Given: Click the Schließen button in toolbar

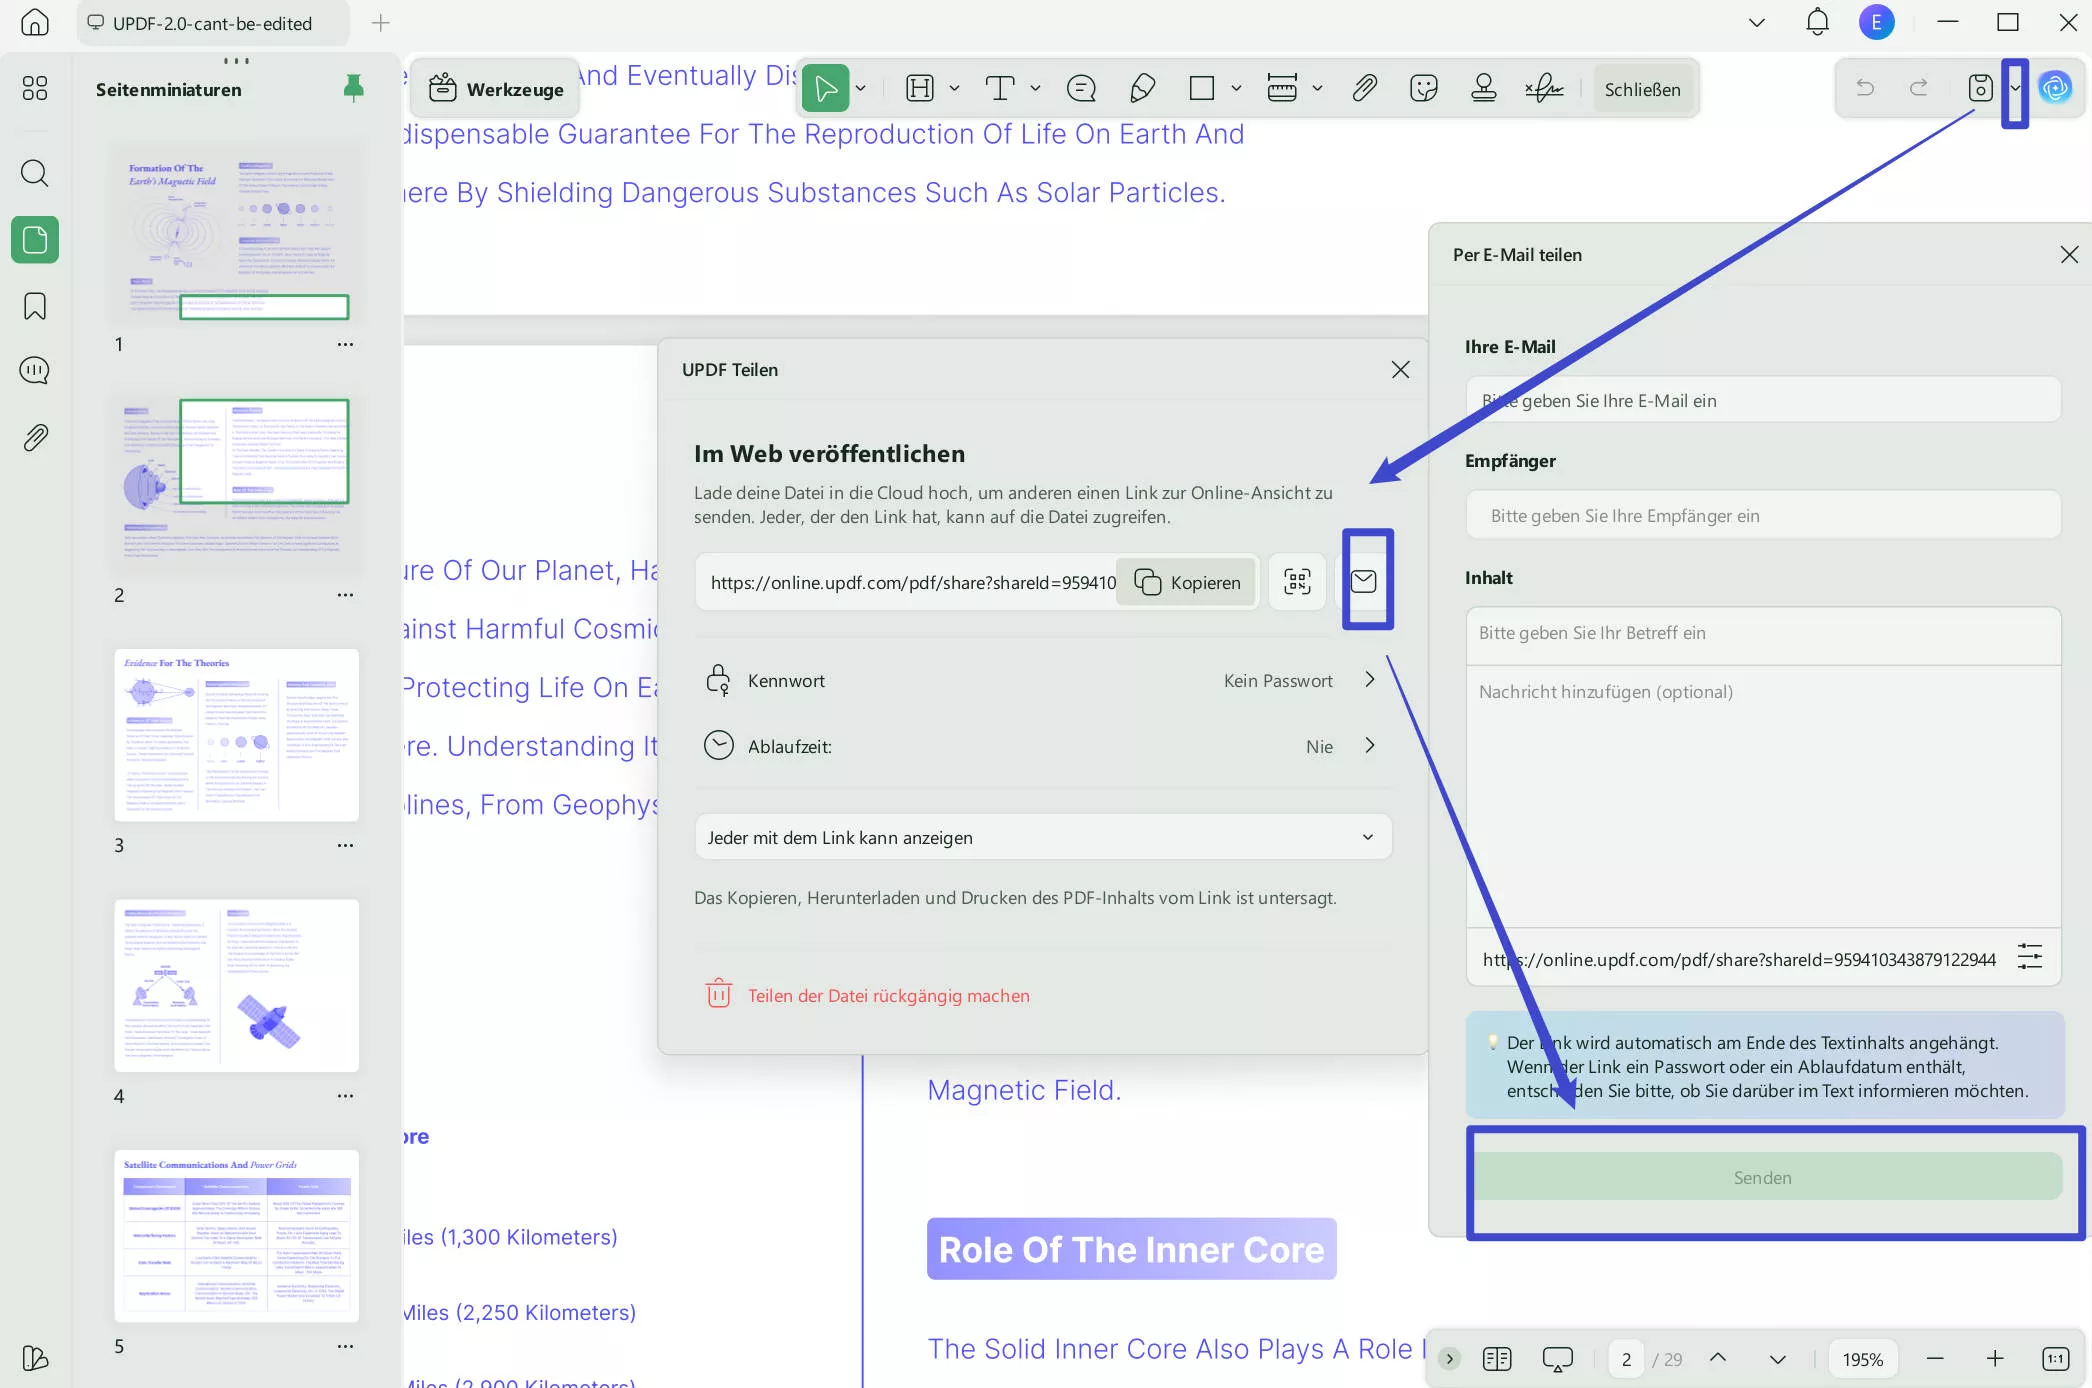Looking at the screenshot, I should [x=1642, y=89].
